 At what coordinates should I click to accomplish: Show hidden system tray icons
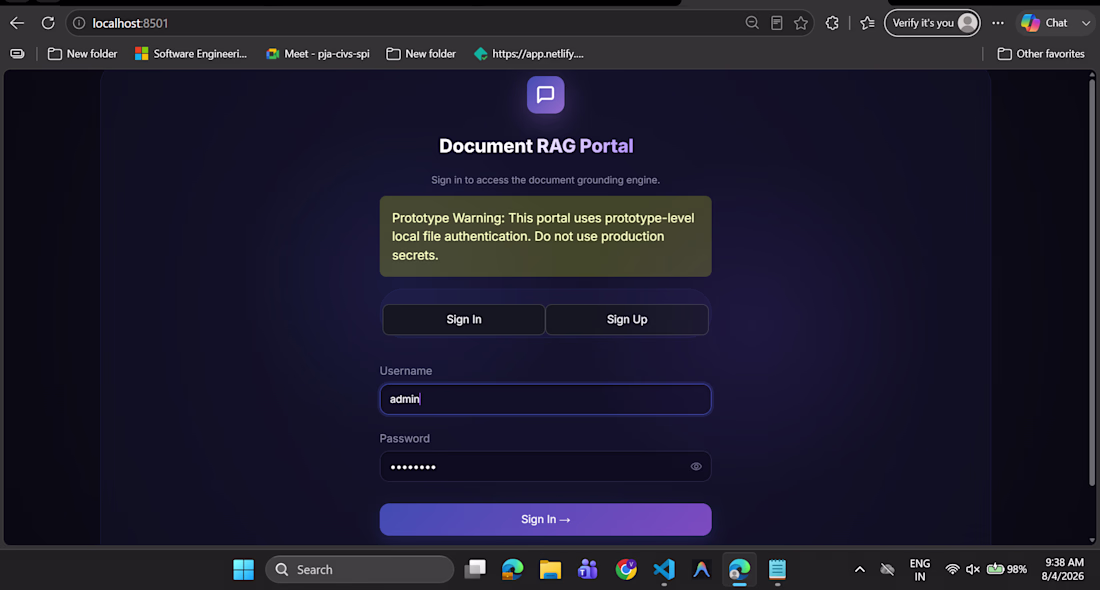859,570
